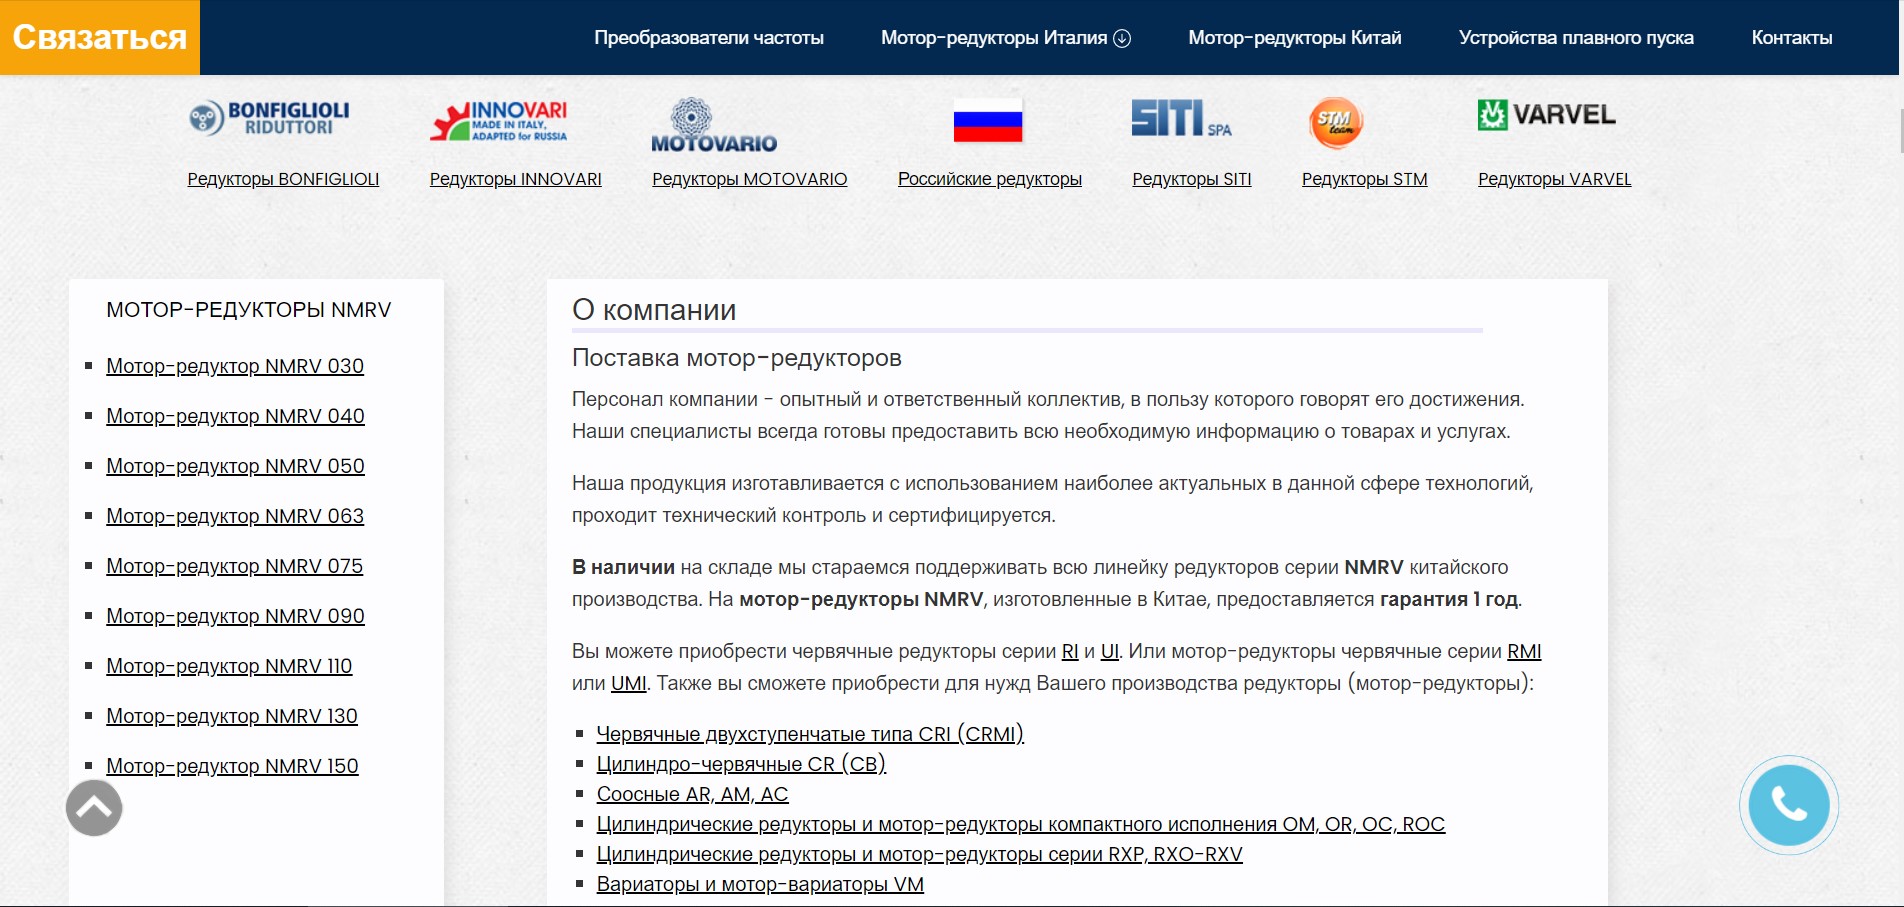Click the orange STM team logo
1904x907 pixels.
(1336, 123)
